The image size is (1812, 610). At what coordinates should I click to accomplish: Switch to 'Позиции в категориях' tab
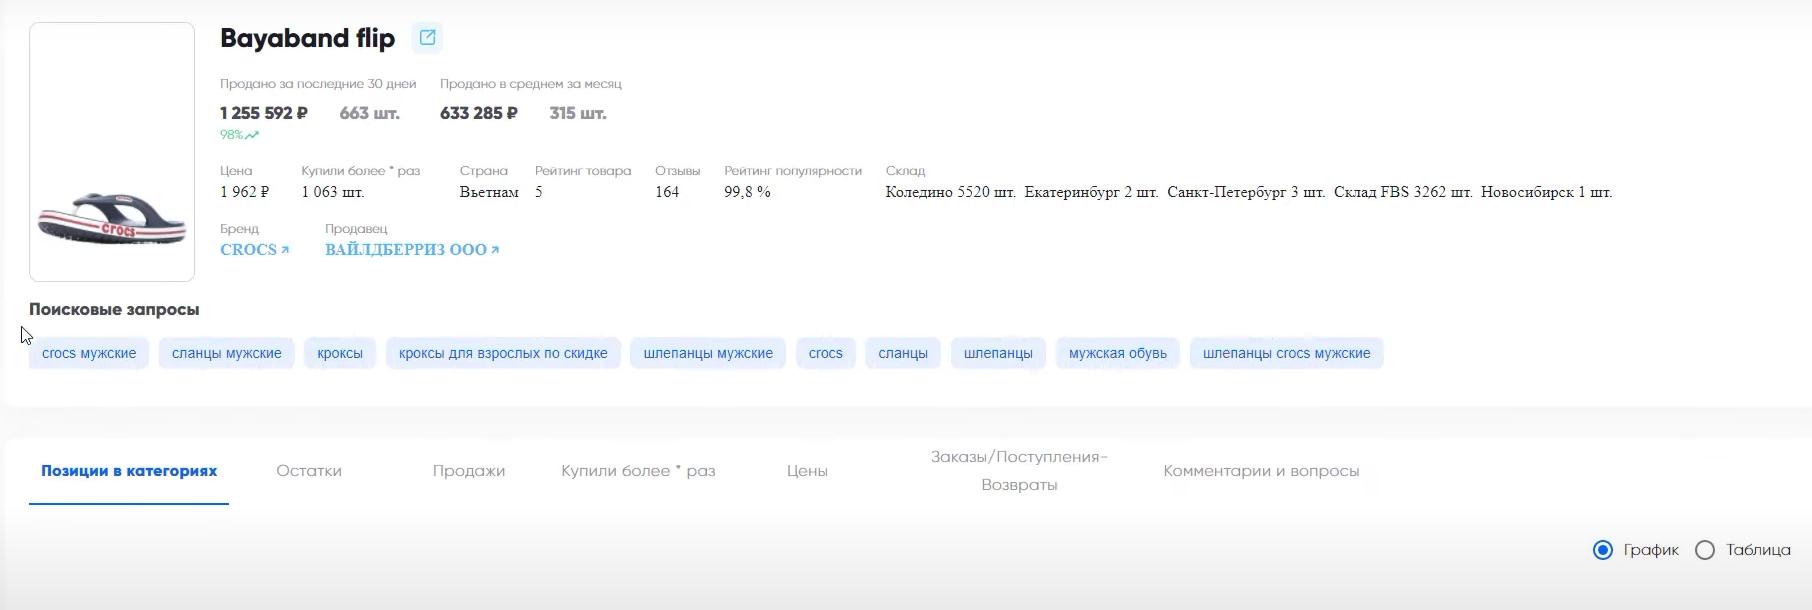click(129, 471)
